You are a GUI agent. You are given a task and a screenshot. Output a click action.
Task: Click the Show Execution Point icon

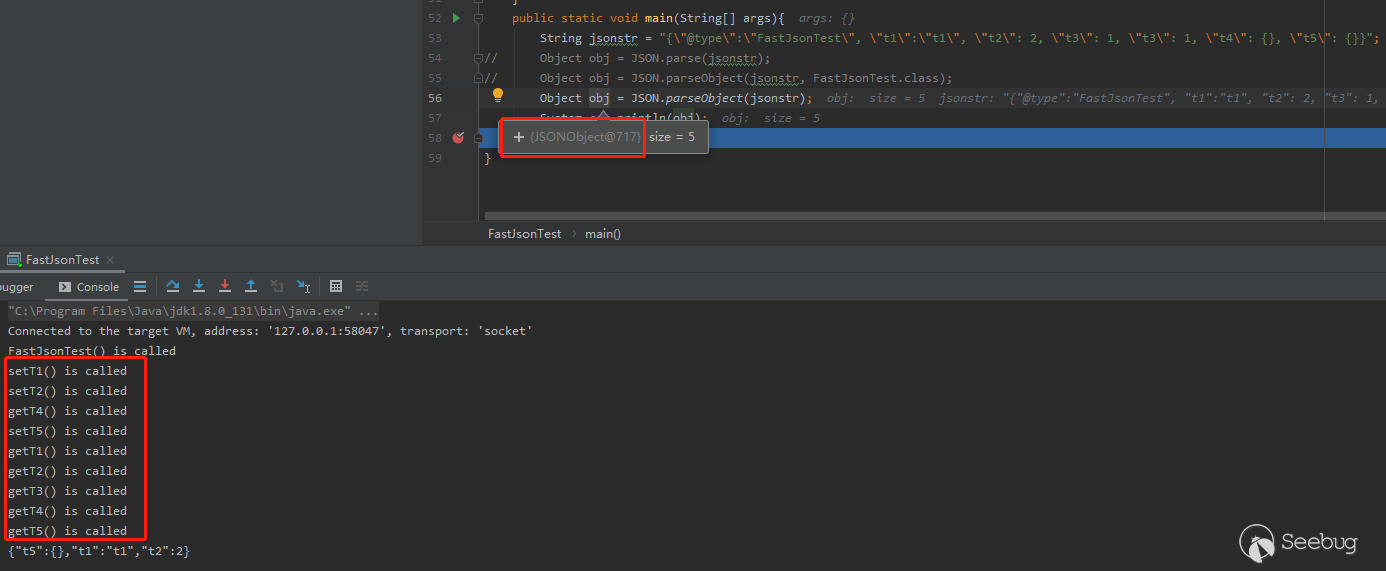[x=140, y=286]
